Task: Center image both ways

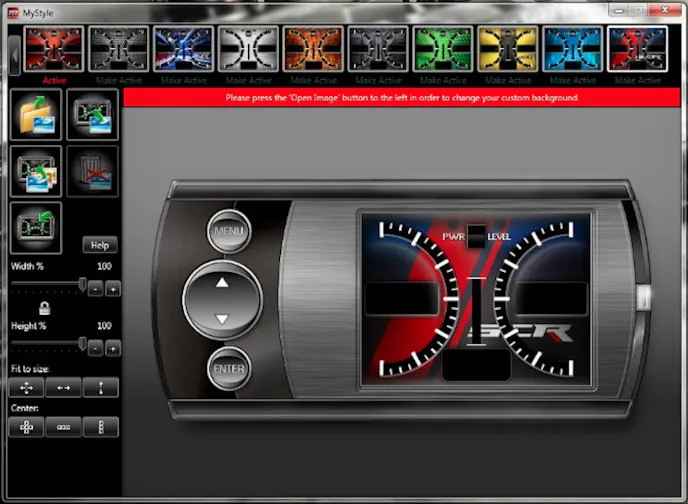Action: [x=26, y=427]
